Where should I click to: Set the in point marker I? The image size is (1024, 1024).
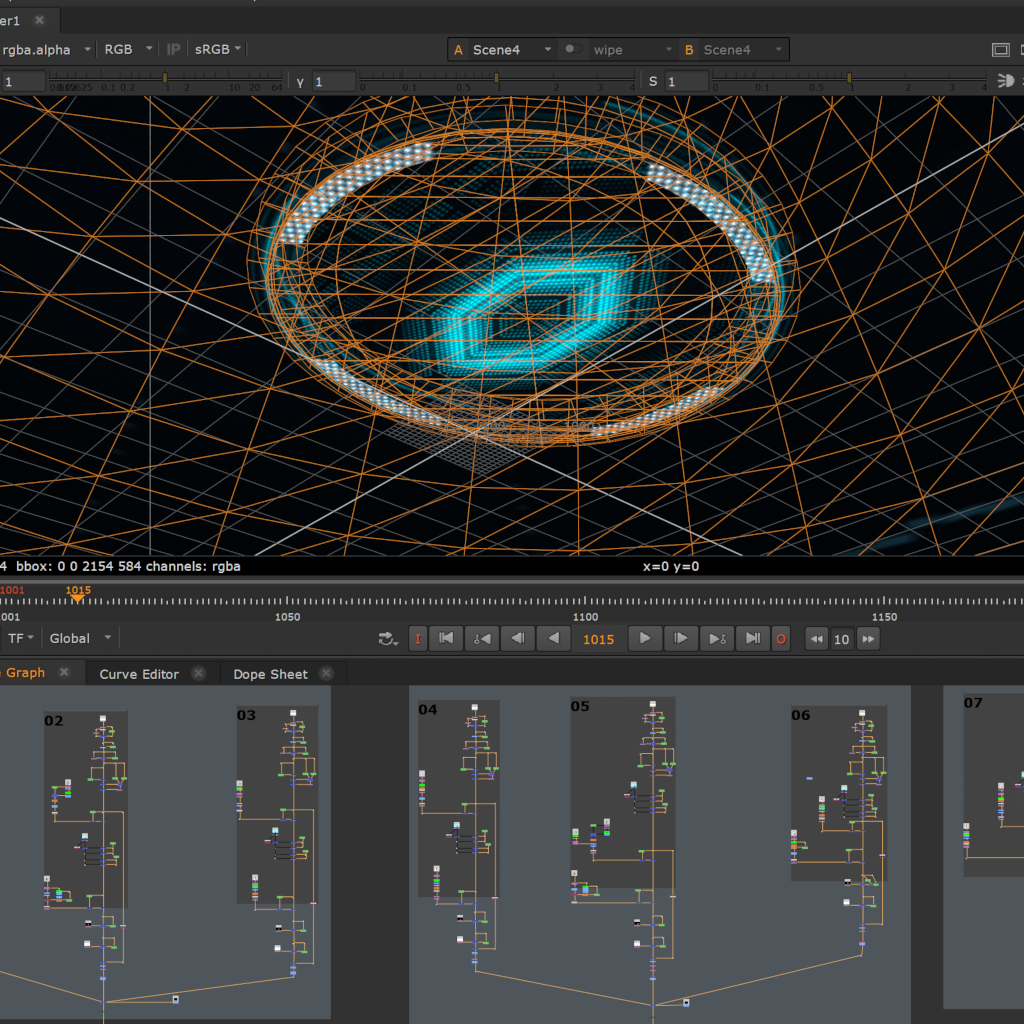(x=418, y=639)
